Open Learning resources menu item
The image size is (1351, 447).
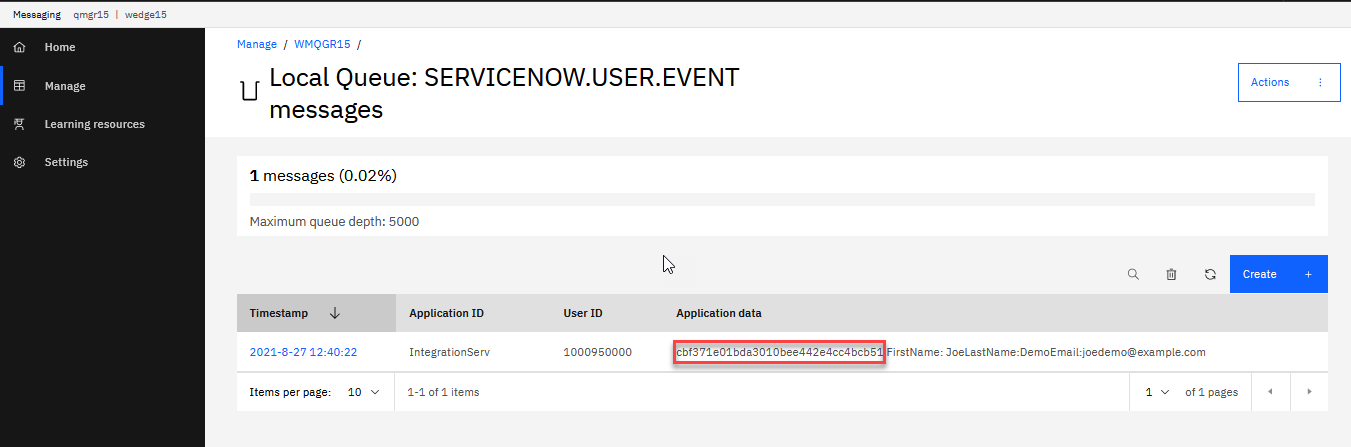94,124
